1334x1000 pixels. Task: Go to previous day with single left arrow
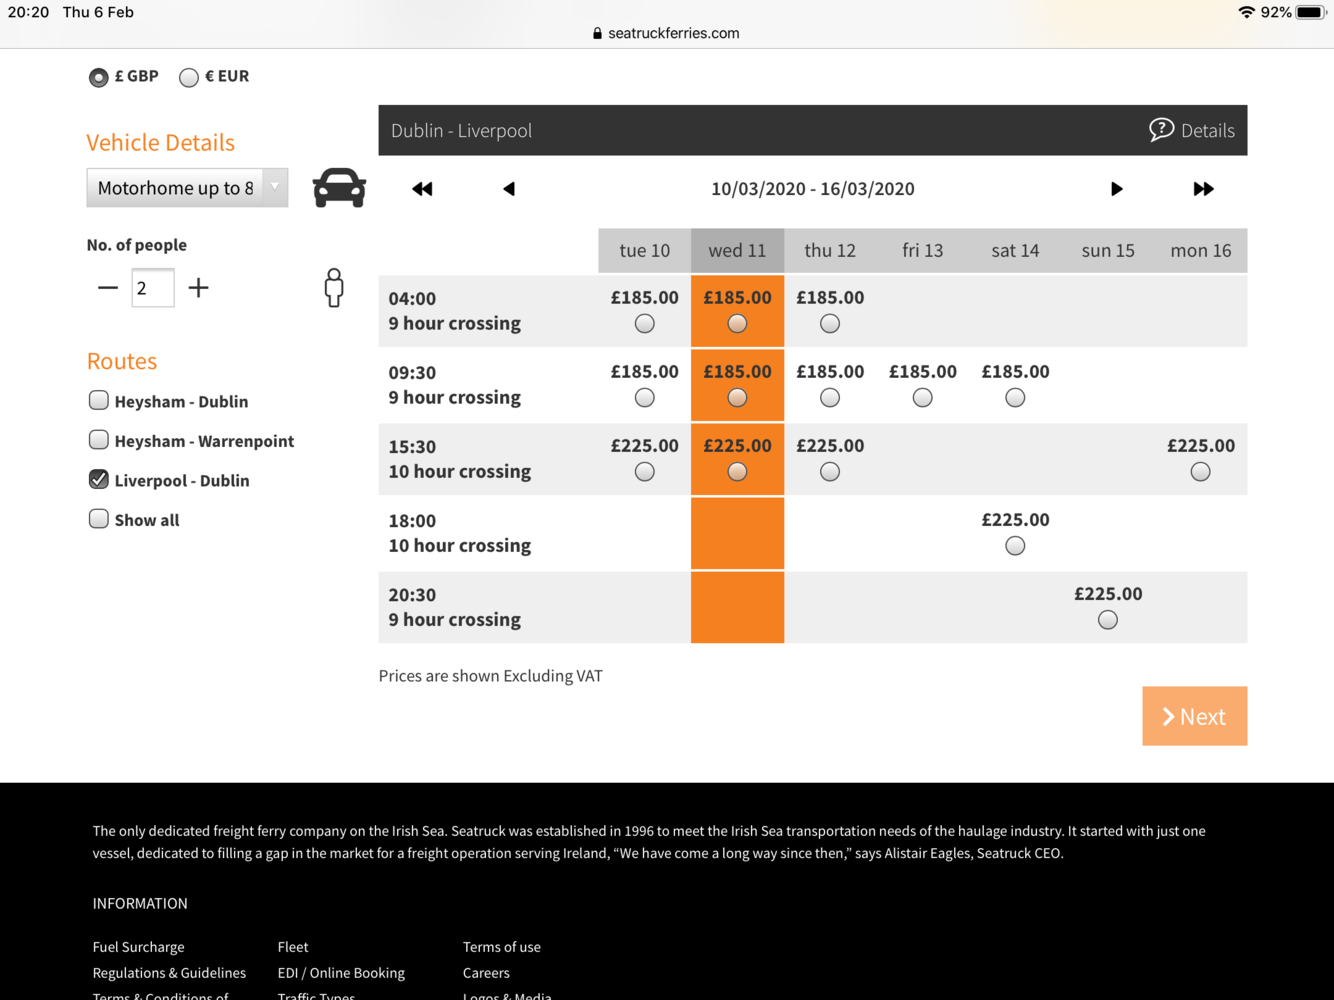(x=509, y=189)
